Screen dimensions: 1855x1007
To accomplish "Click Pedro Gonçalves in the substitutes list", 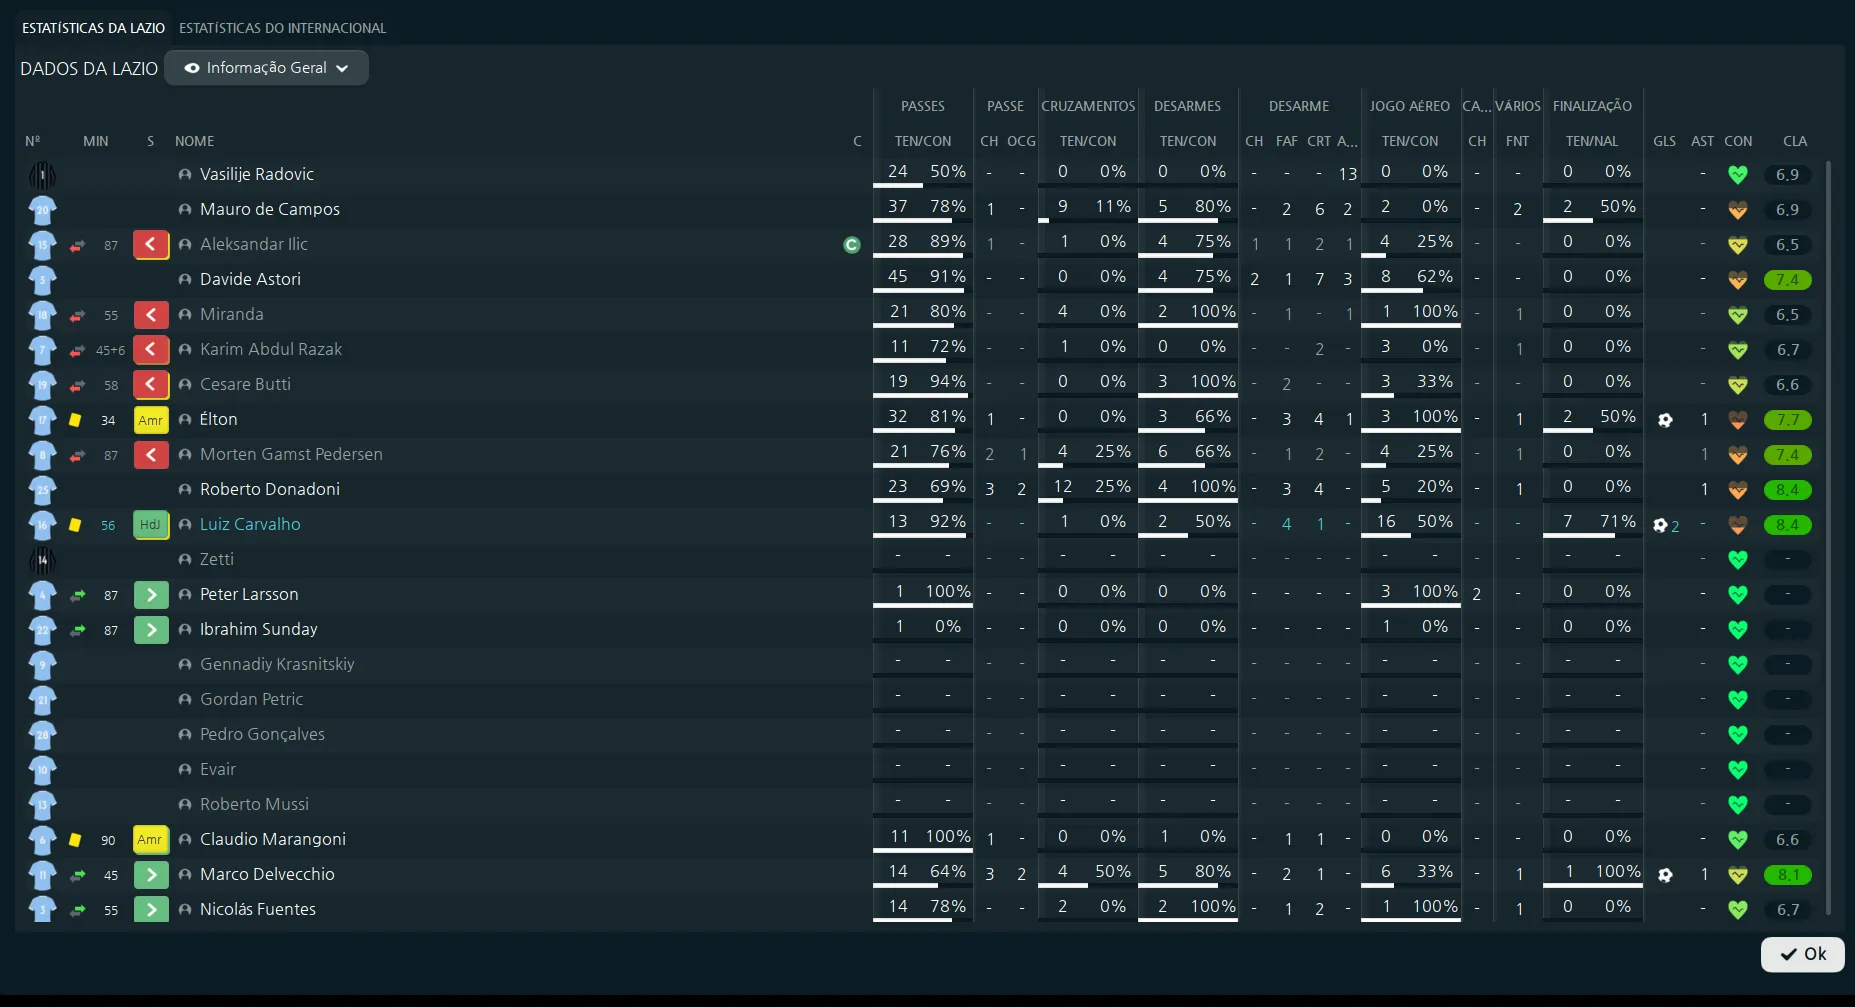I will (262, 734).
